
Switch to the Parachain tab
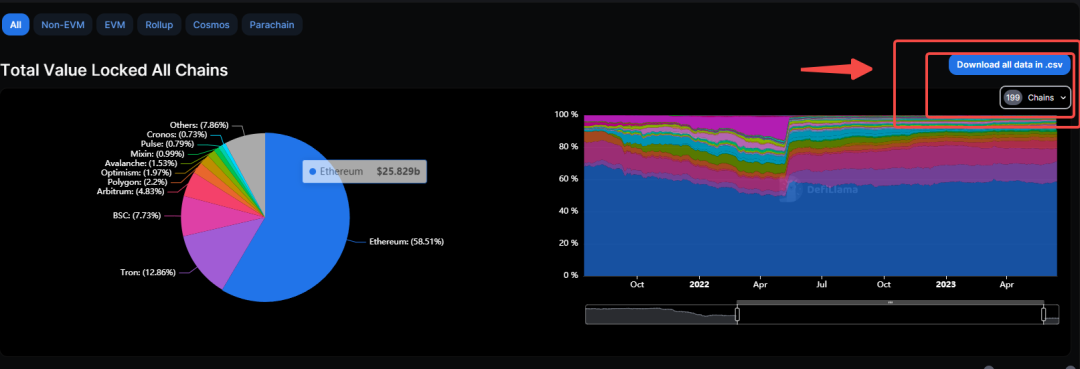click(272, 25)
